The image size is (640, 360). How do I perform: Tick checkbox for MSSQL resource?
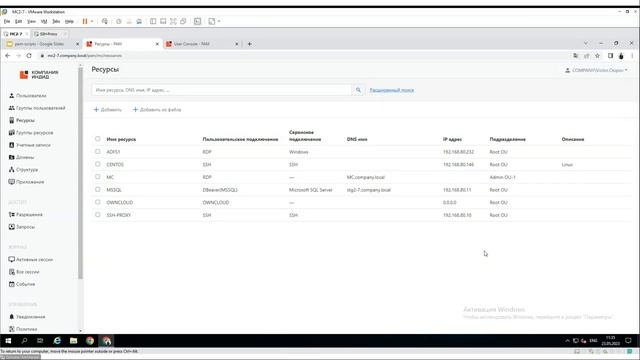pyautogui.click(x=98, y=189)
